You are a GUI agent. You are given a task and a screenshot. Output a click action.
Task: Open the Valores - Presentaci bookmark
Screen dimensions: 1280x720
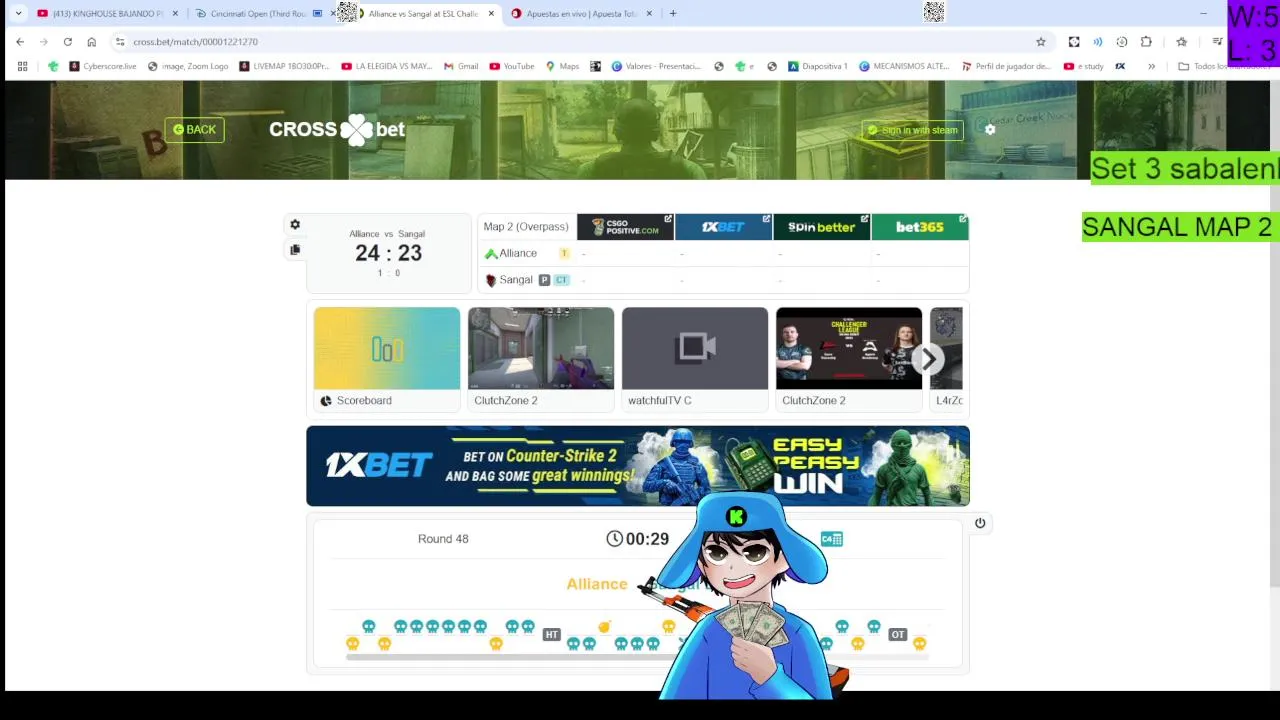(x=656, y=67)
